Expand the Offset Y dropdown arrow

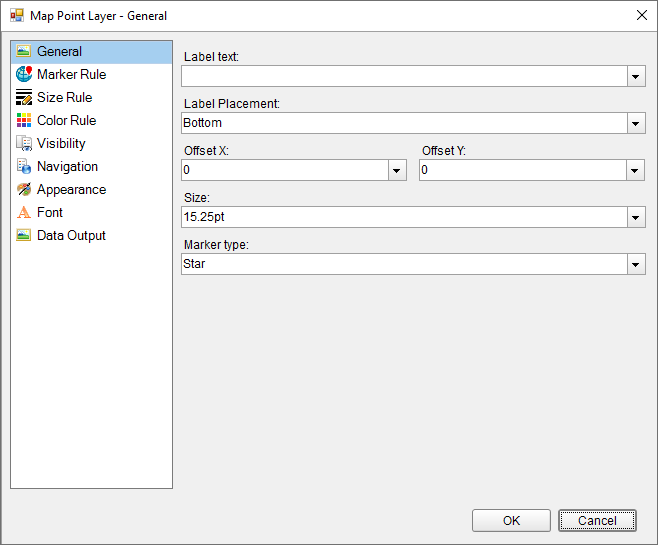pos(635,170)
